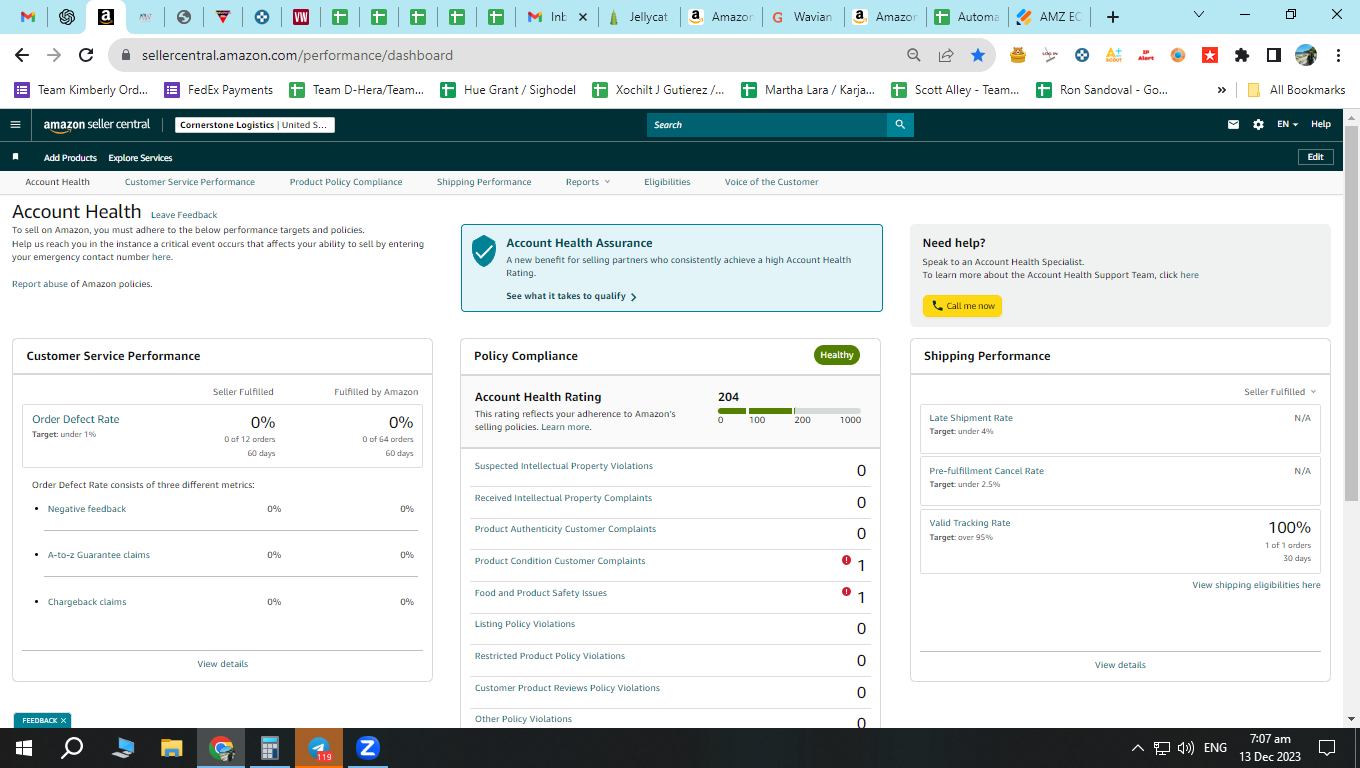1360x768 pixels.
Task: Open Suspected Intellectual Property Violations
Action: 563,466
